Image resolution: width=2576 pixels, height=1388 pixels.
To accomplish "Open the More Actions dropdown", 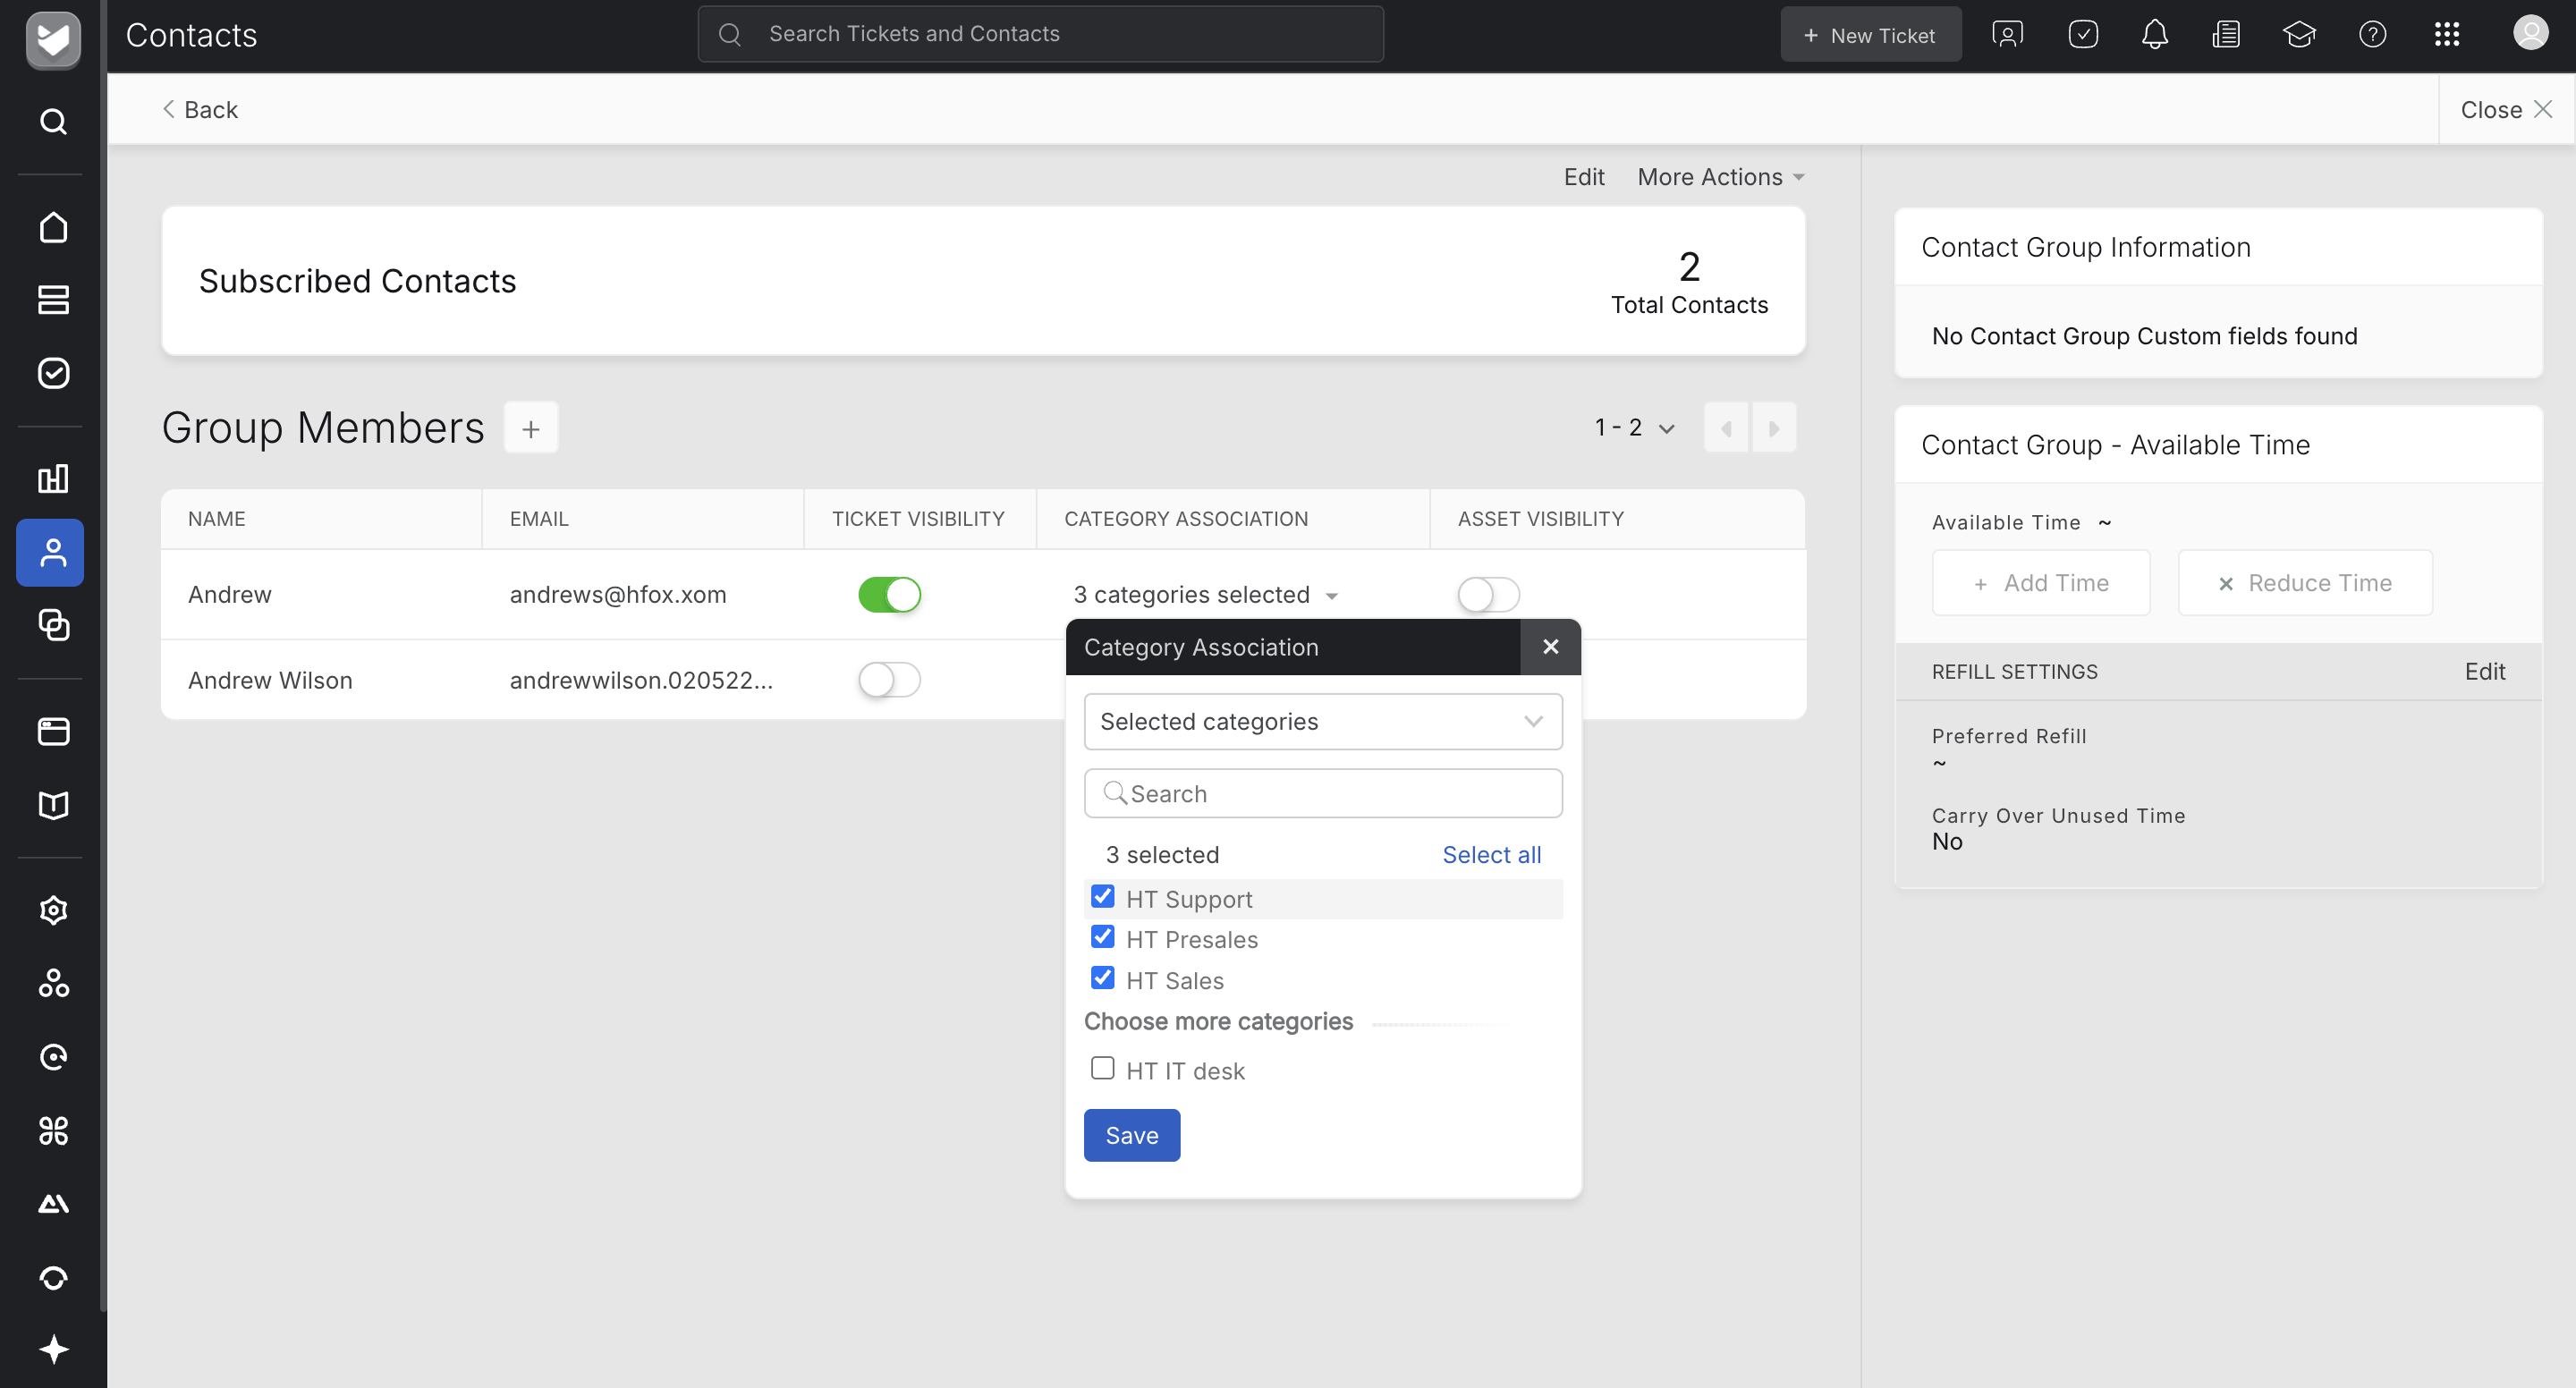I will point(1720,177).
